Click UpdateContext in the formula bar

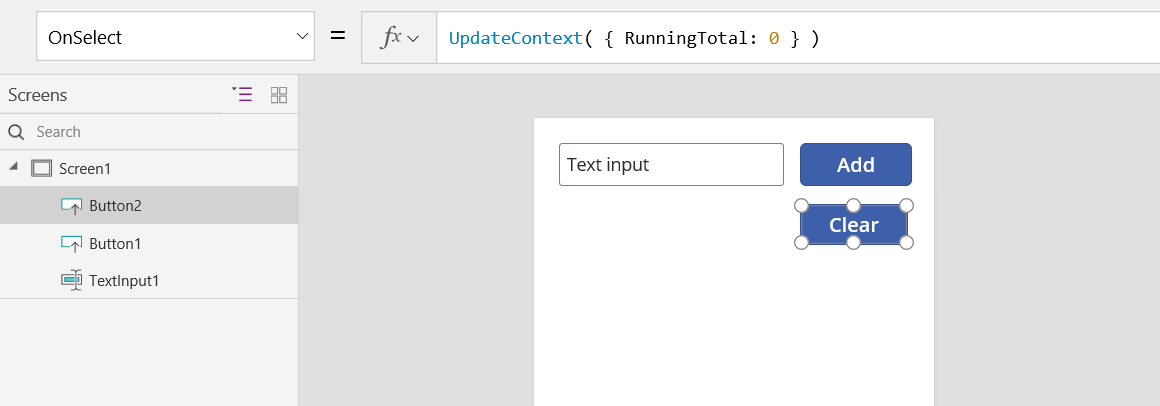click(x=515, y=38)
